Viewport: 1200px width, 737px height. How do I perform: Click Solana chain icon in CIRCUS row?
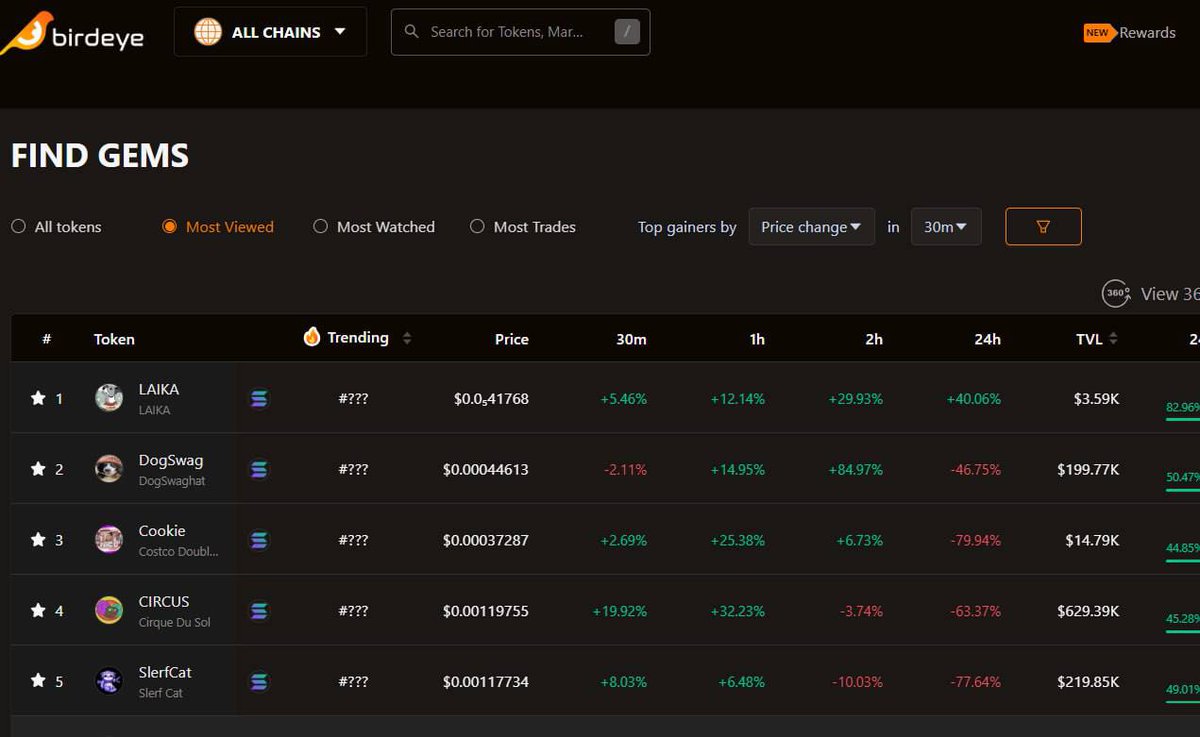click(259, 611)
